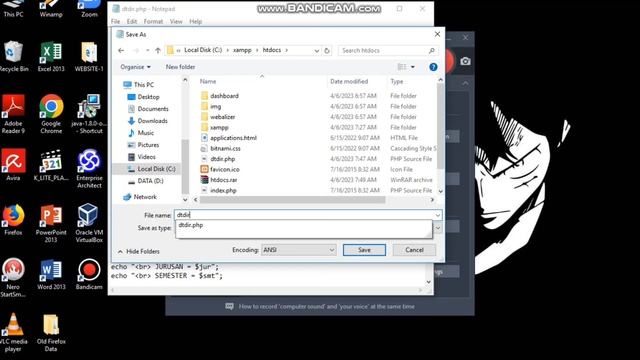Open the View menu in Notepad
This screenshot has width=640, height=360.
pyautogui.click(x=176, y=21)
